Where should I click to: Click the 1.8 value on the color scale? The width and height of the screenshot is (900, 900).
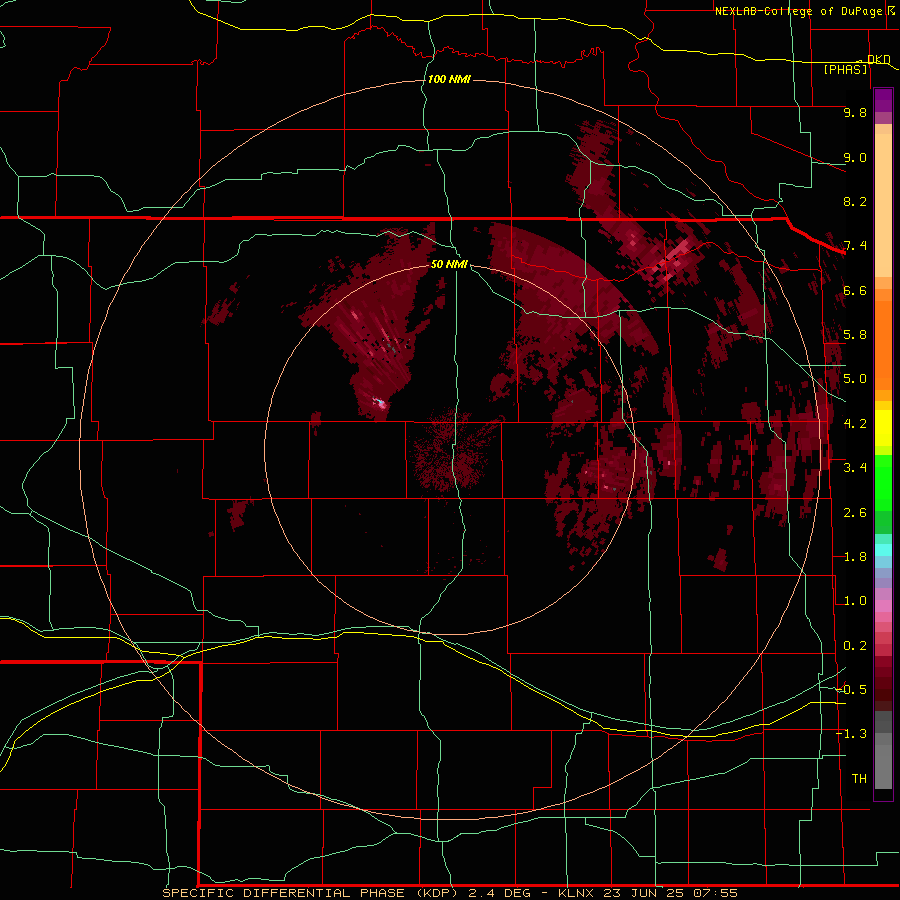click(855, 557)
